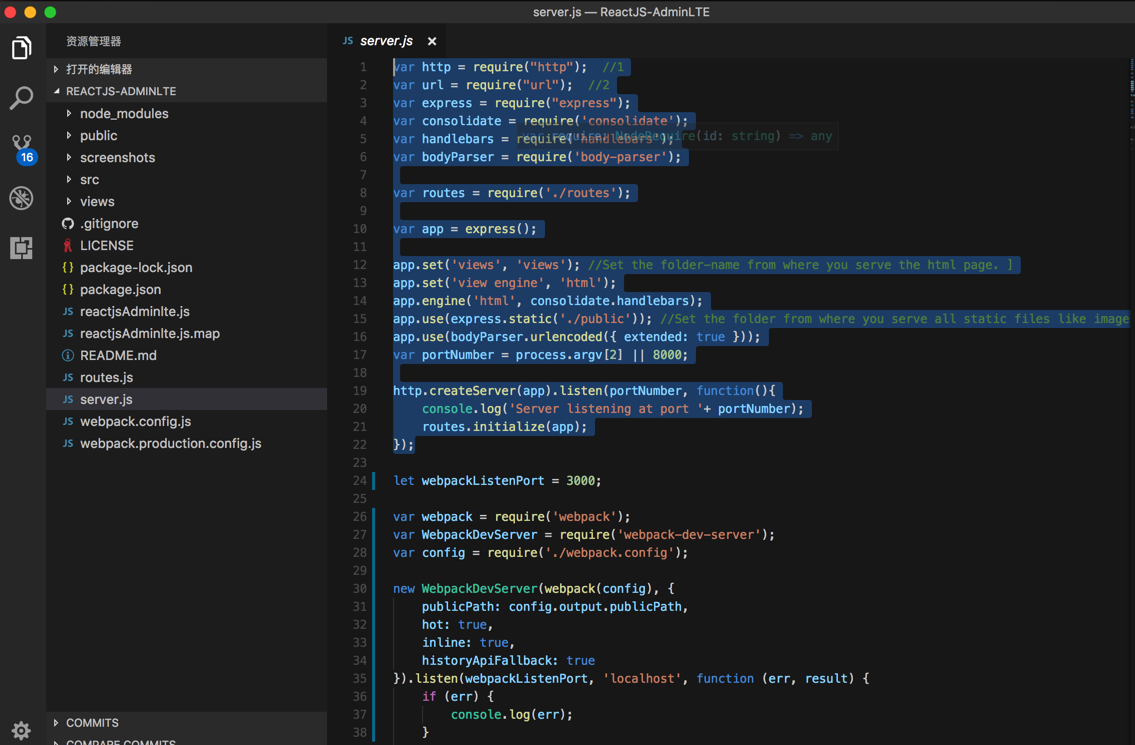1135x745 pixels.
Task: Expand the COMMITS section
Action: click(92, 722)
